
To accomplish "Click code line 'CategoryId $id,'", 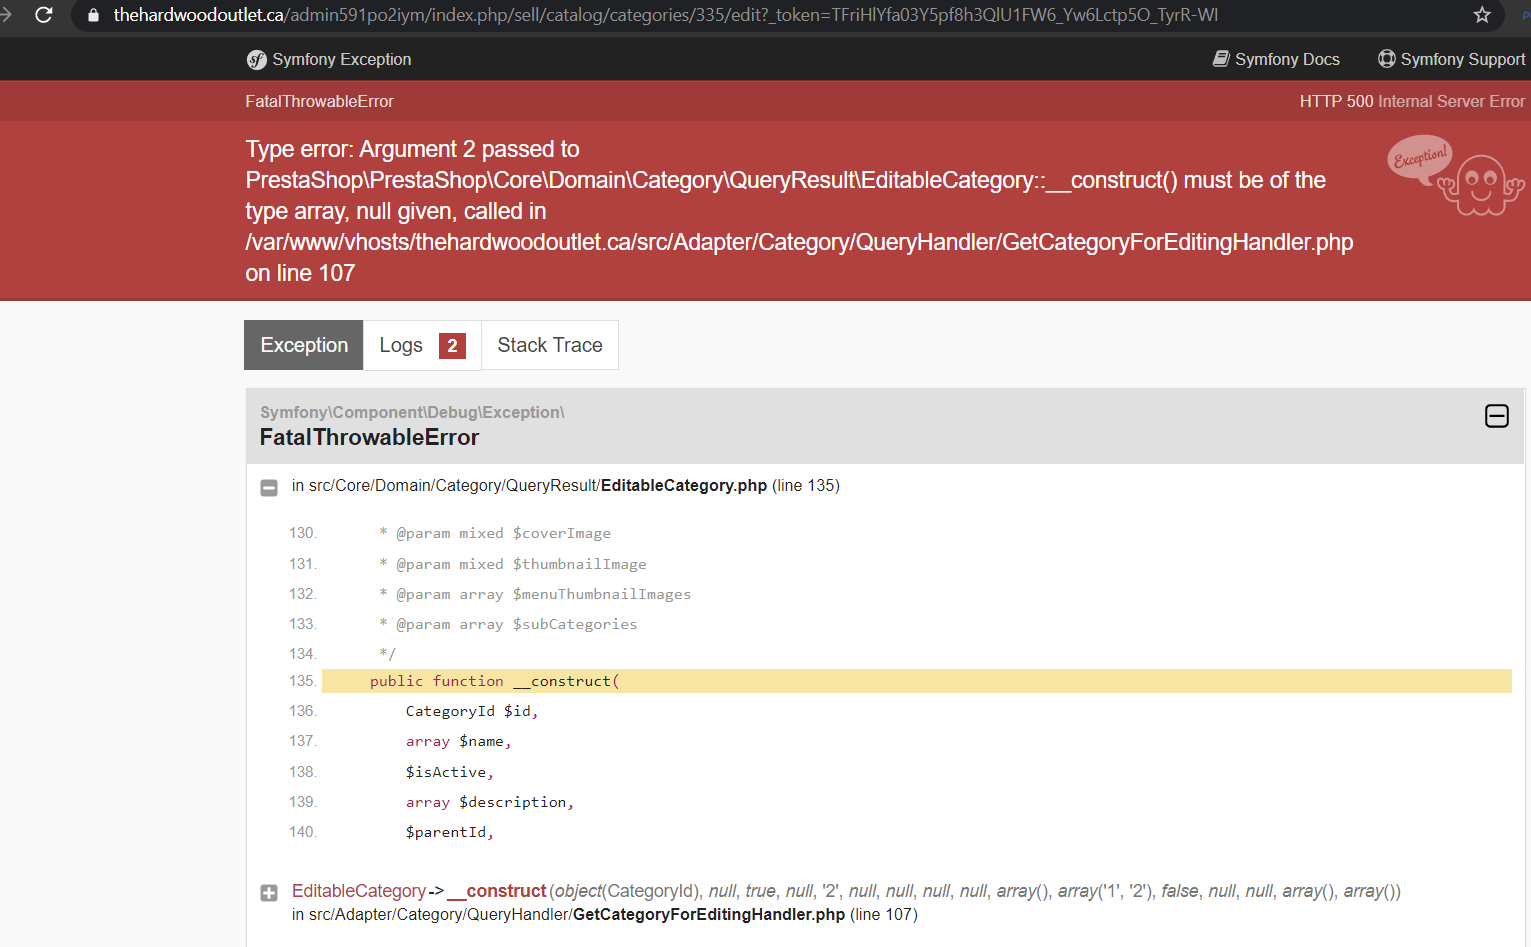I will 472,711.
